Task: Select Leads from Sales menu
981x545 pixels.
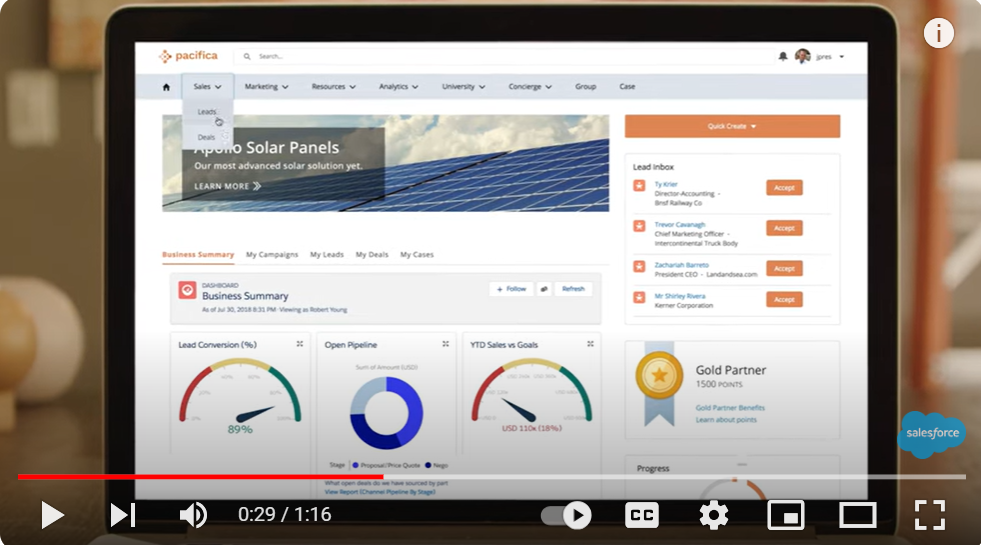Action: pos(207,112)
